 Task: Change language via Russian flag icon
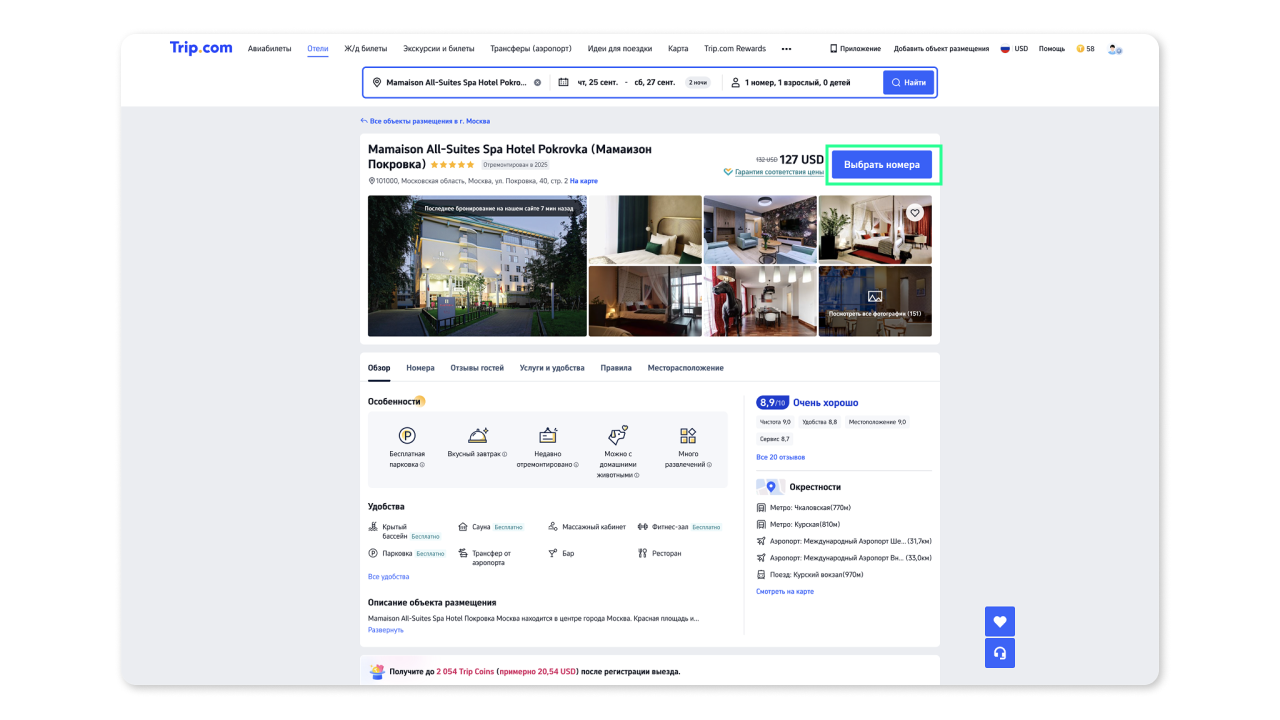[1005, 49]
